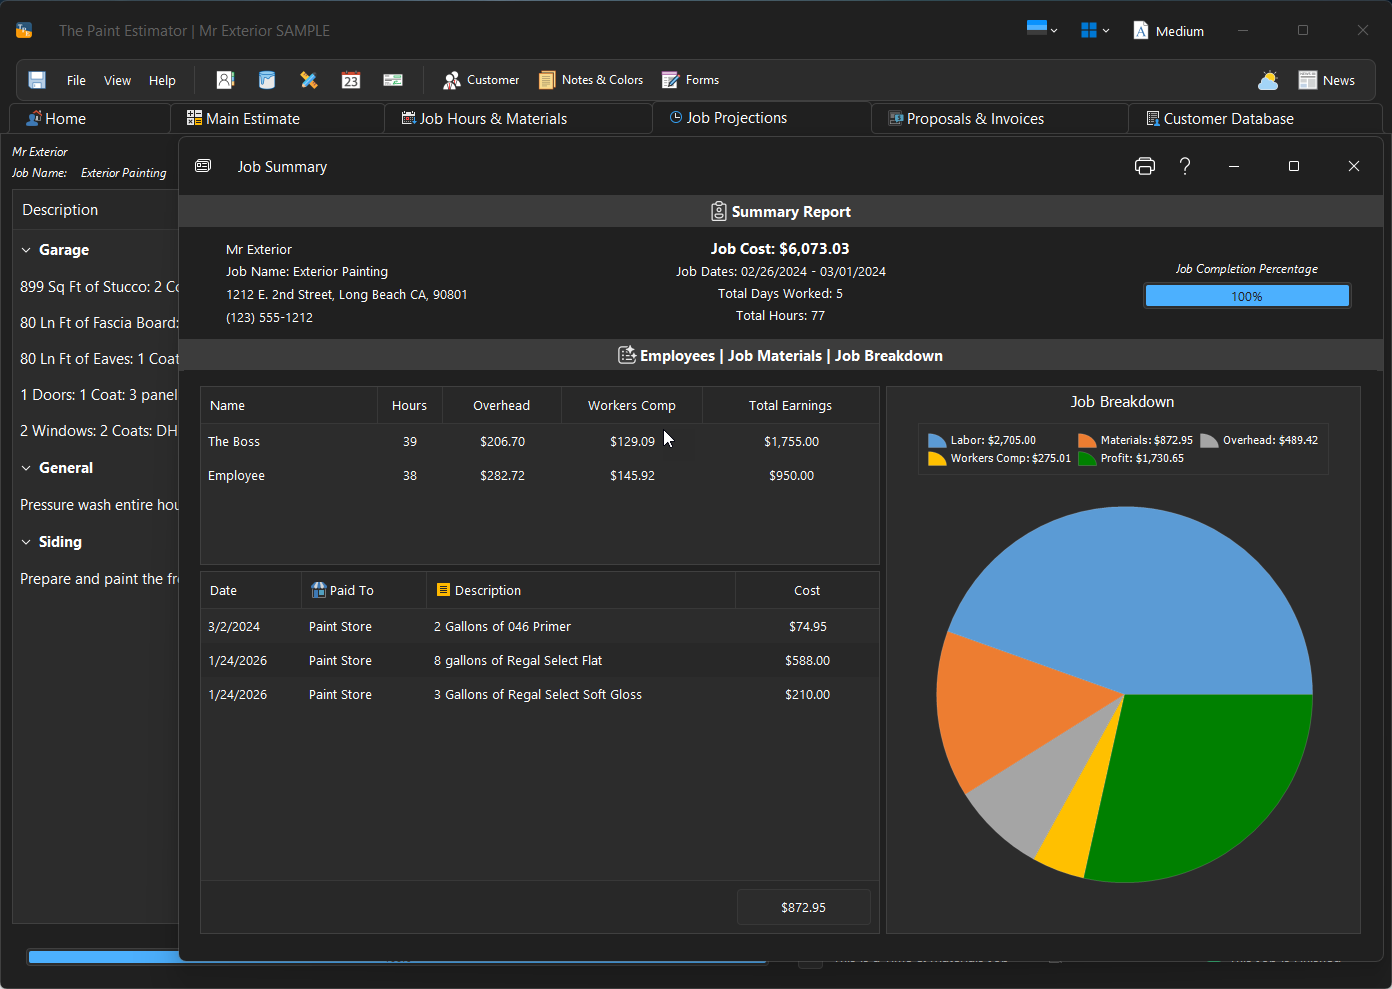Open the Customer toolbar button
Viewport: 1392px width, 989px height.
click(x=481, y=80)
